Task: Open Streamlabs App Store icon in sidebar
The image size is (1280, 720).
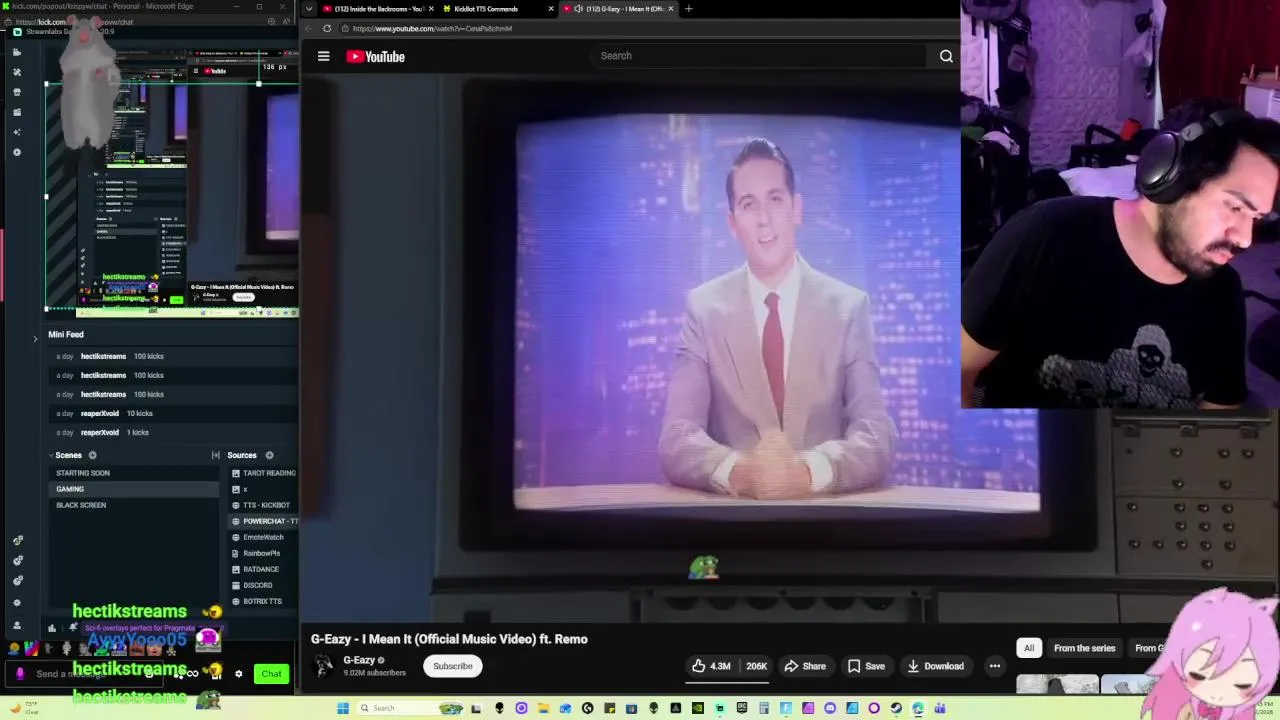Action: coord(16,92)
